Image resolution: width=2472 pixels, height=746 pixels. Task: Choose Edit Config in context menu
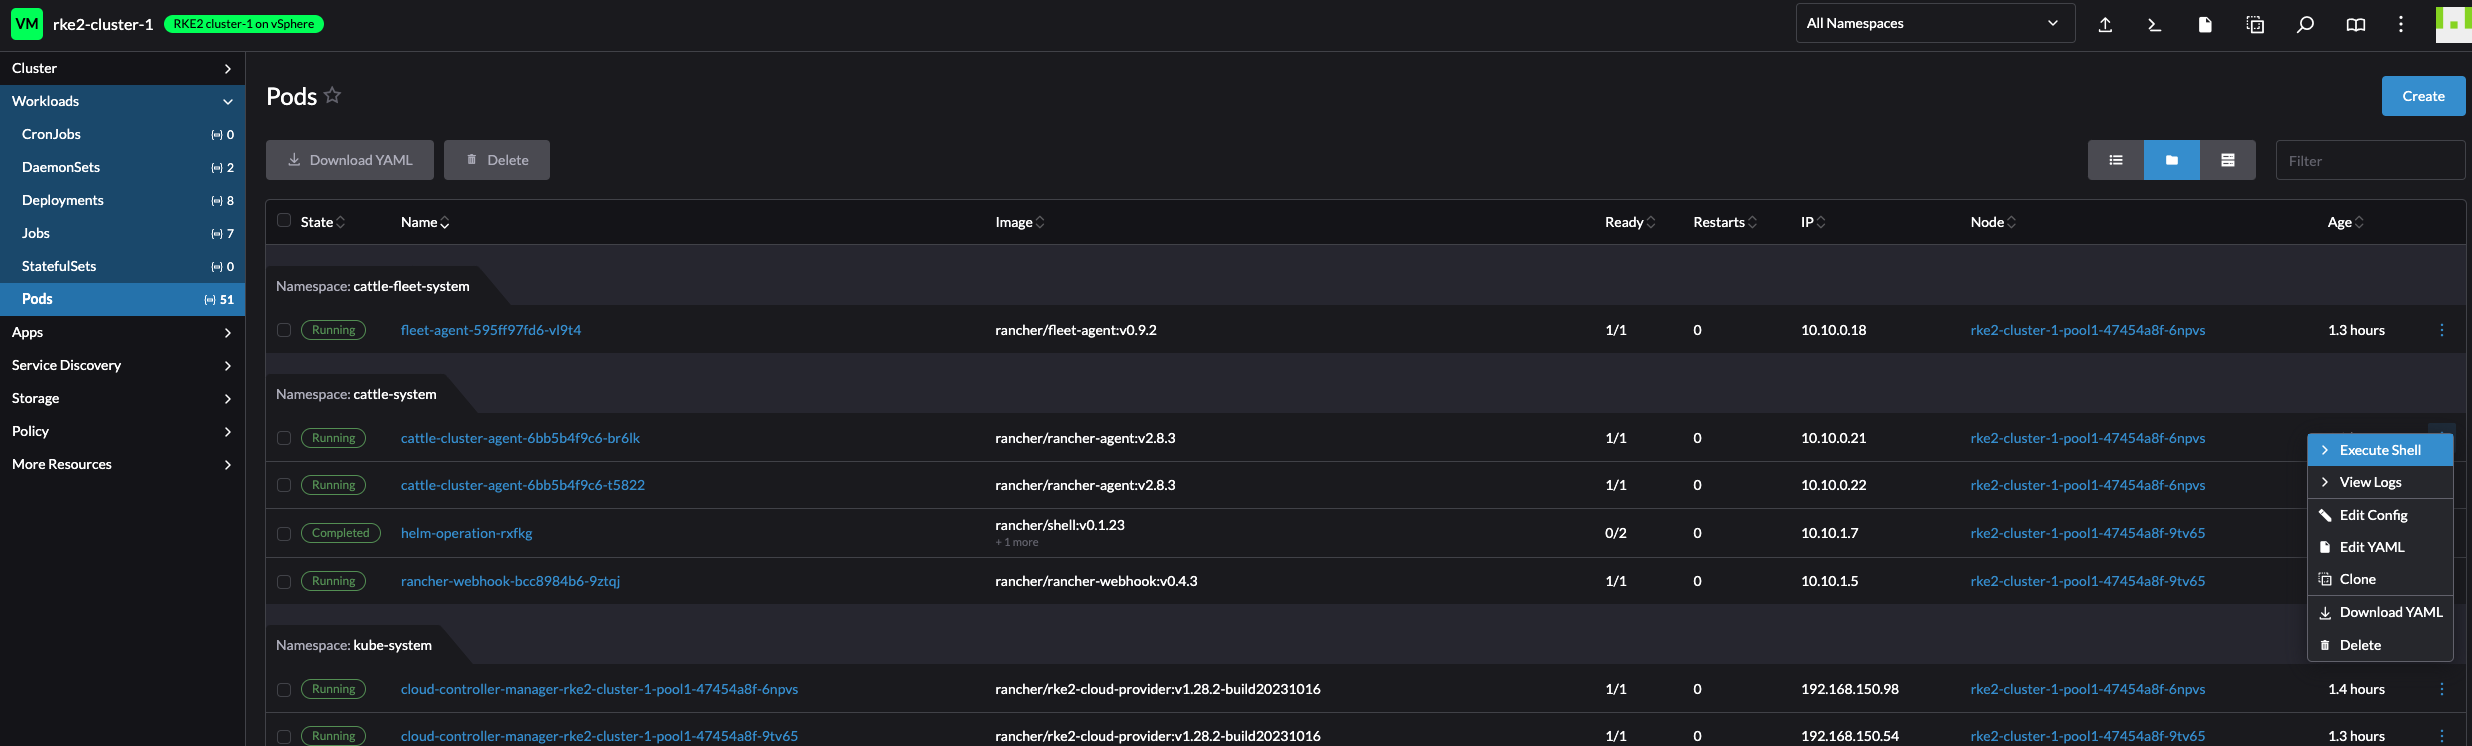coord(2380,515)
